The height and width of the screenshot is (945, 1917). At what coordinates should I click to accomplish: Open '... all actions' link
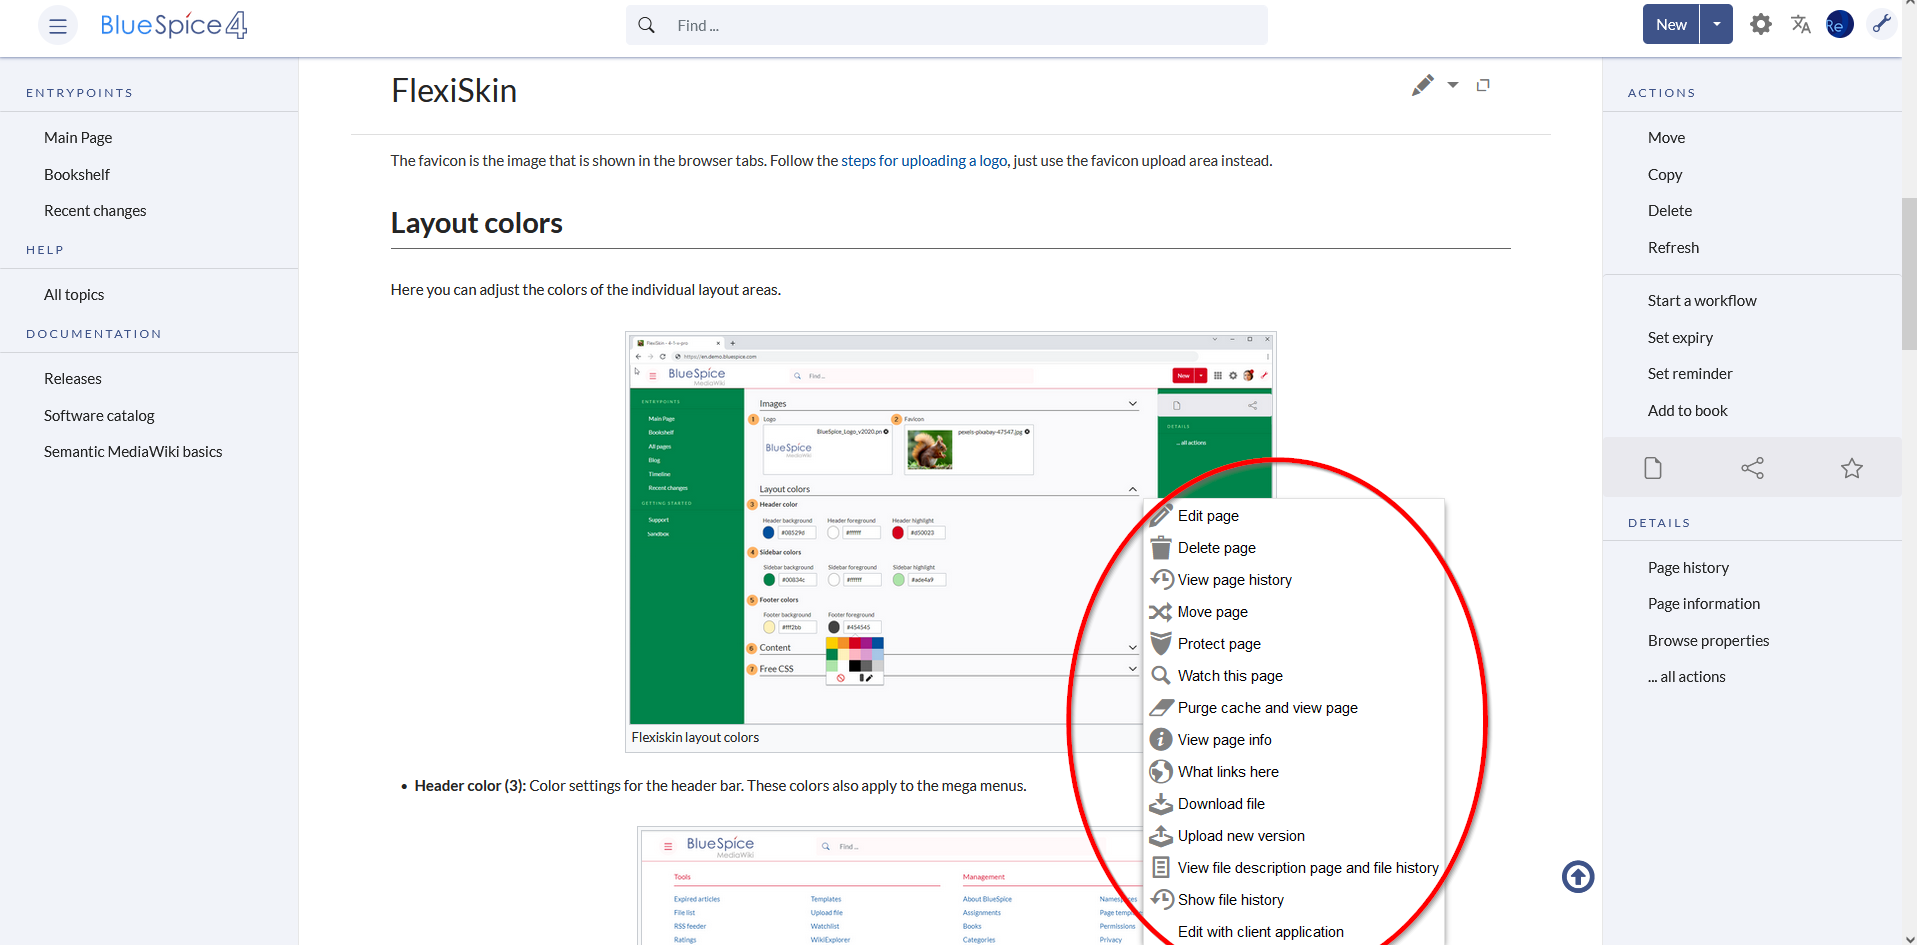1687,677
